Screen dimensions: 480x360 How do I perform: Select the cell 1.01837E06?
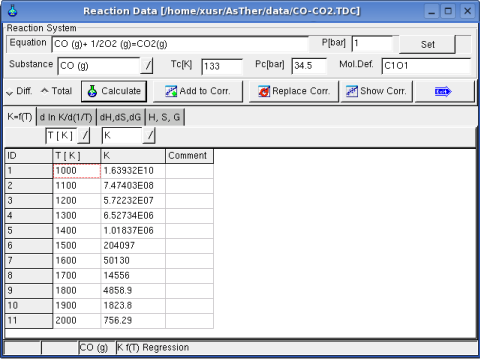[133, 231]
